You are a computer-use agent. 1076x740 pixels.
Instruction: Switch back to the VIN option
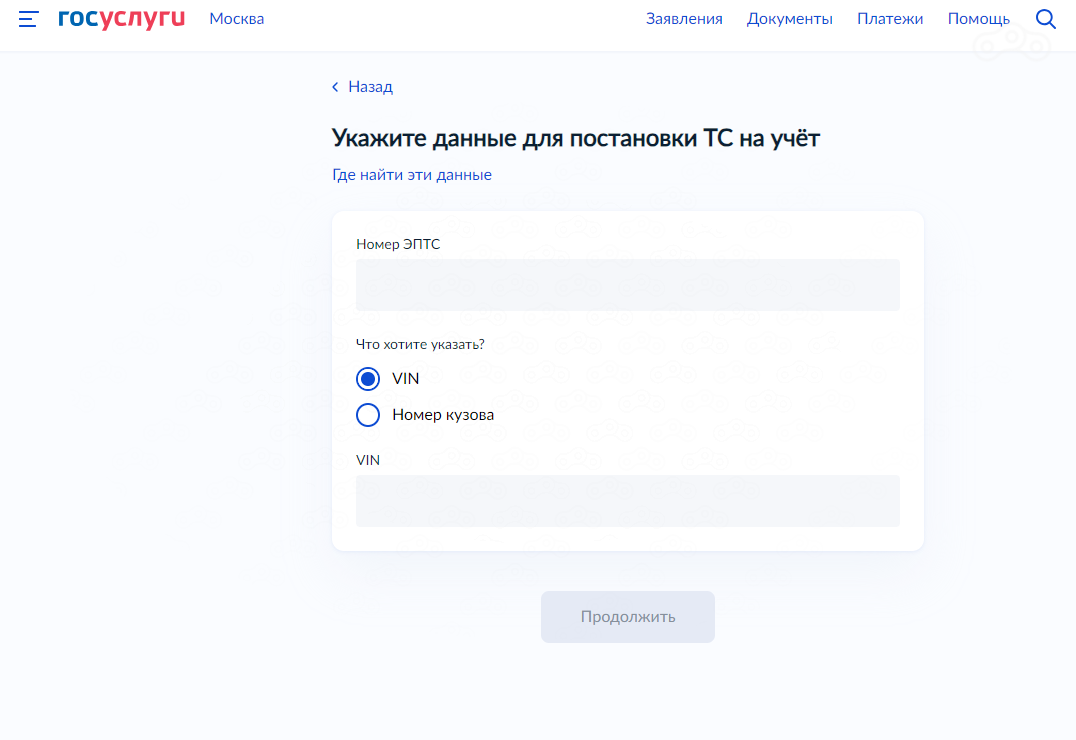367,379
